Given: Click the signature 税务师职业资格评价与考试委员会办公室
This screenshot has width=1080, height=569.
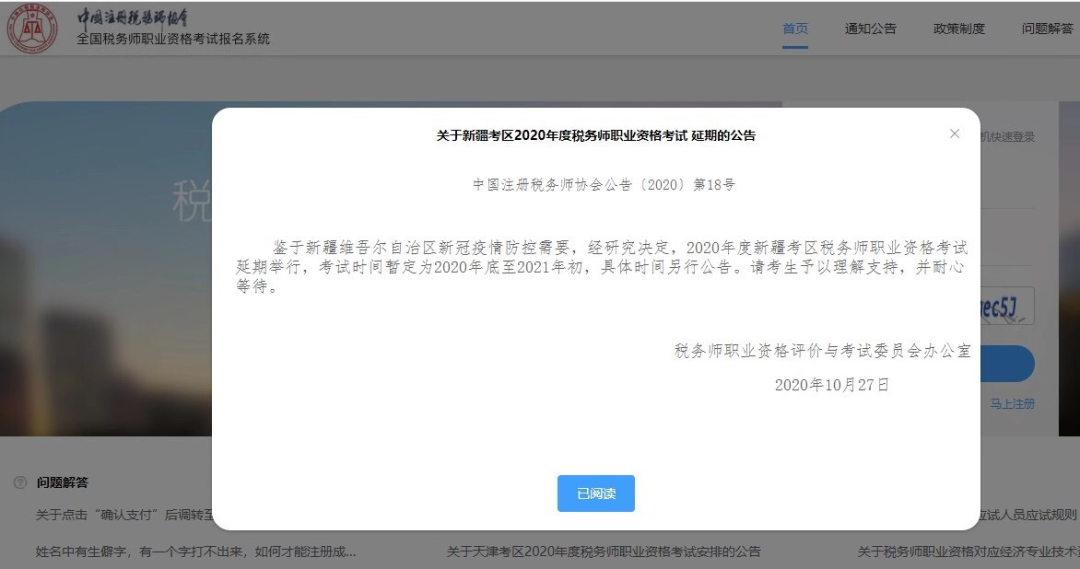Looking at the screenshot, I should pos(822,351).
